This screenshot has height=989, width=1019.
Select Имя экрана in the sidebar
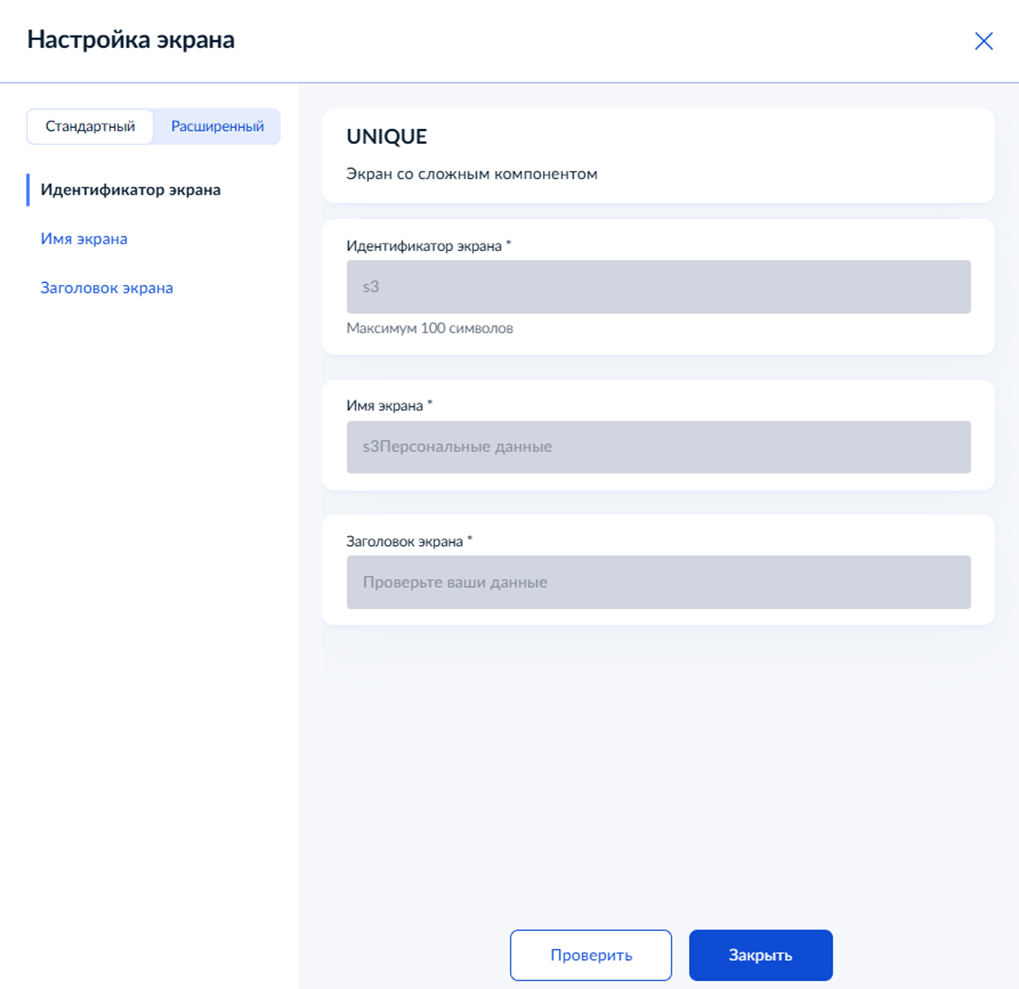tap(83, 239)
